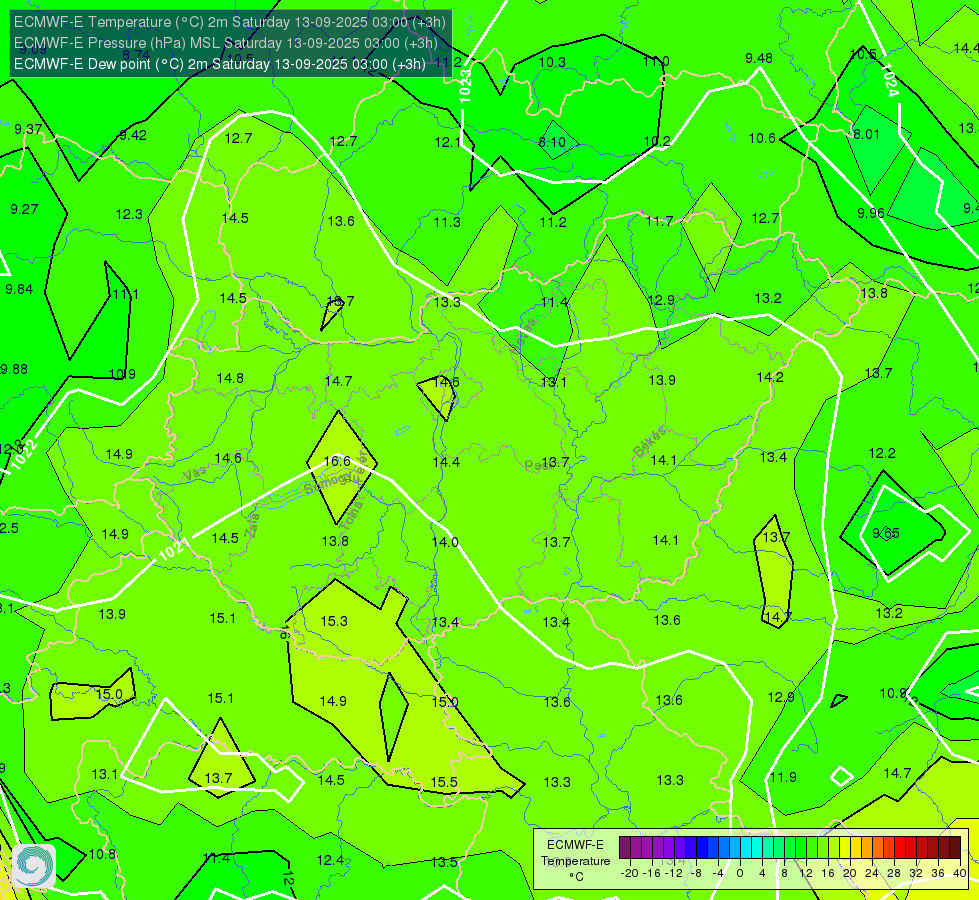Click the 8.01 temperature value

pyautogui.click(x=866, y=134)
